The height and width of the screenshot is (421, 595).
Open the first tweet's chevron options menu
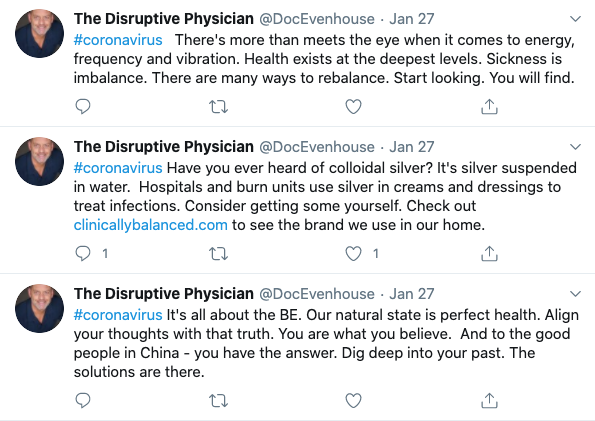click(x=576, y=19)
